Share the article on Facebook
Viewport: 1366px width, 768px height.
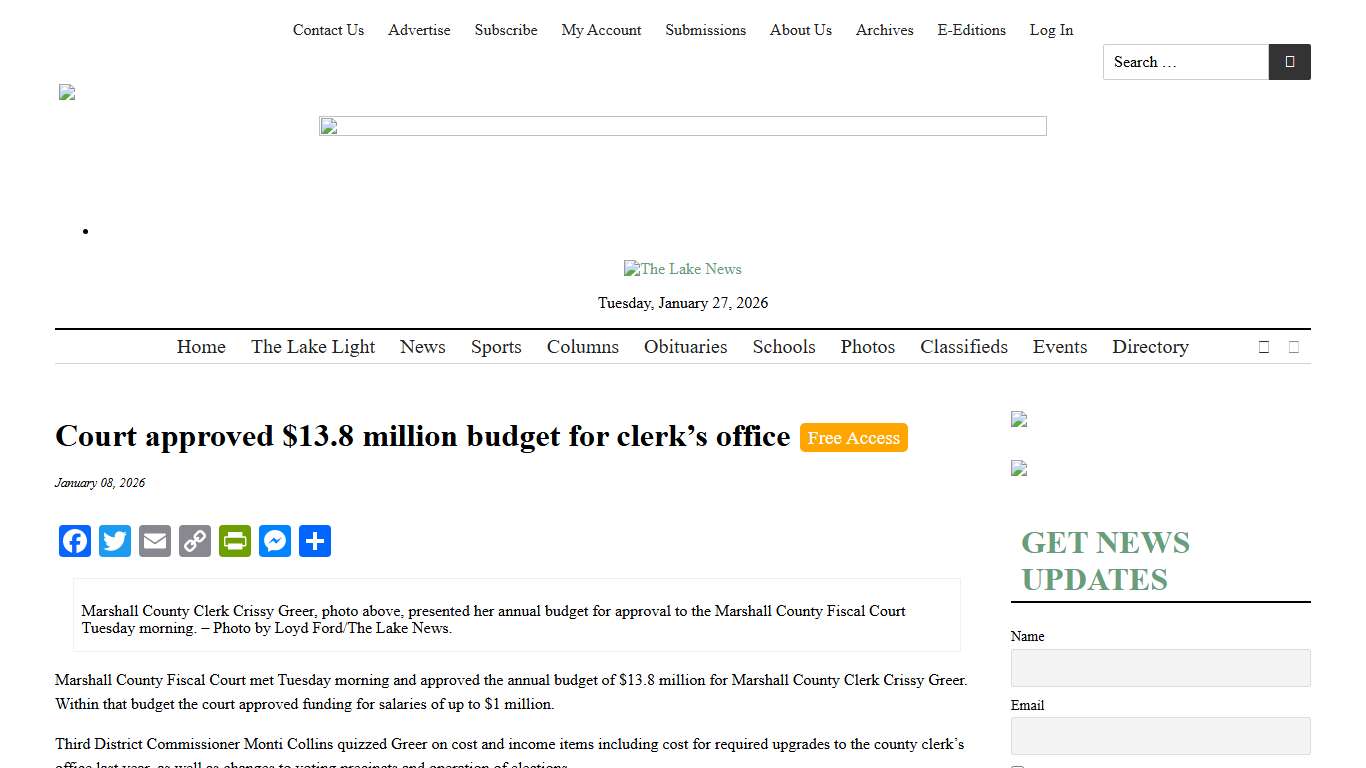pos(75,541)
